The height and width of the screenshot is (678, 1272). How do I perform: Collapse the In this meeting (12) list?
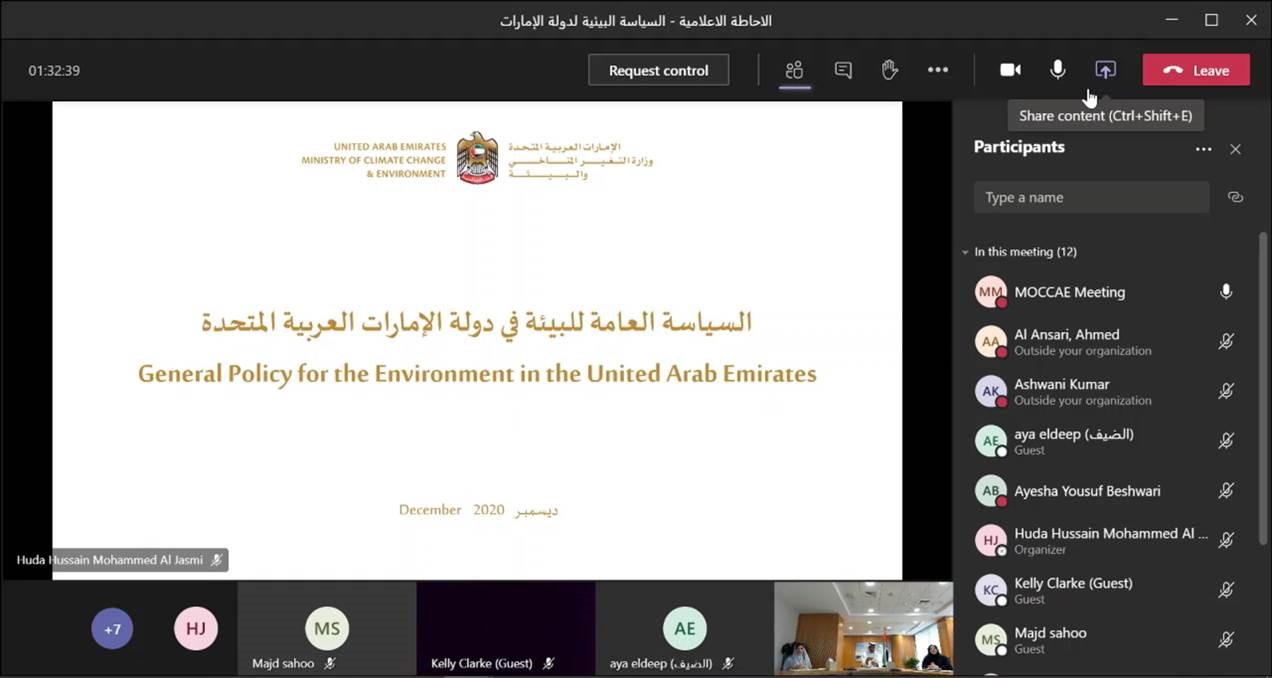coord(965,253)
